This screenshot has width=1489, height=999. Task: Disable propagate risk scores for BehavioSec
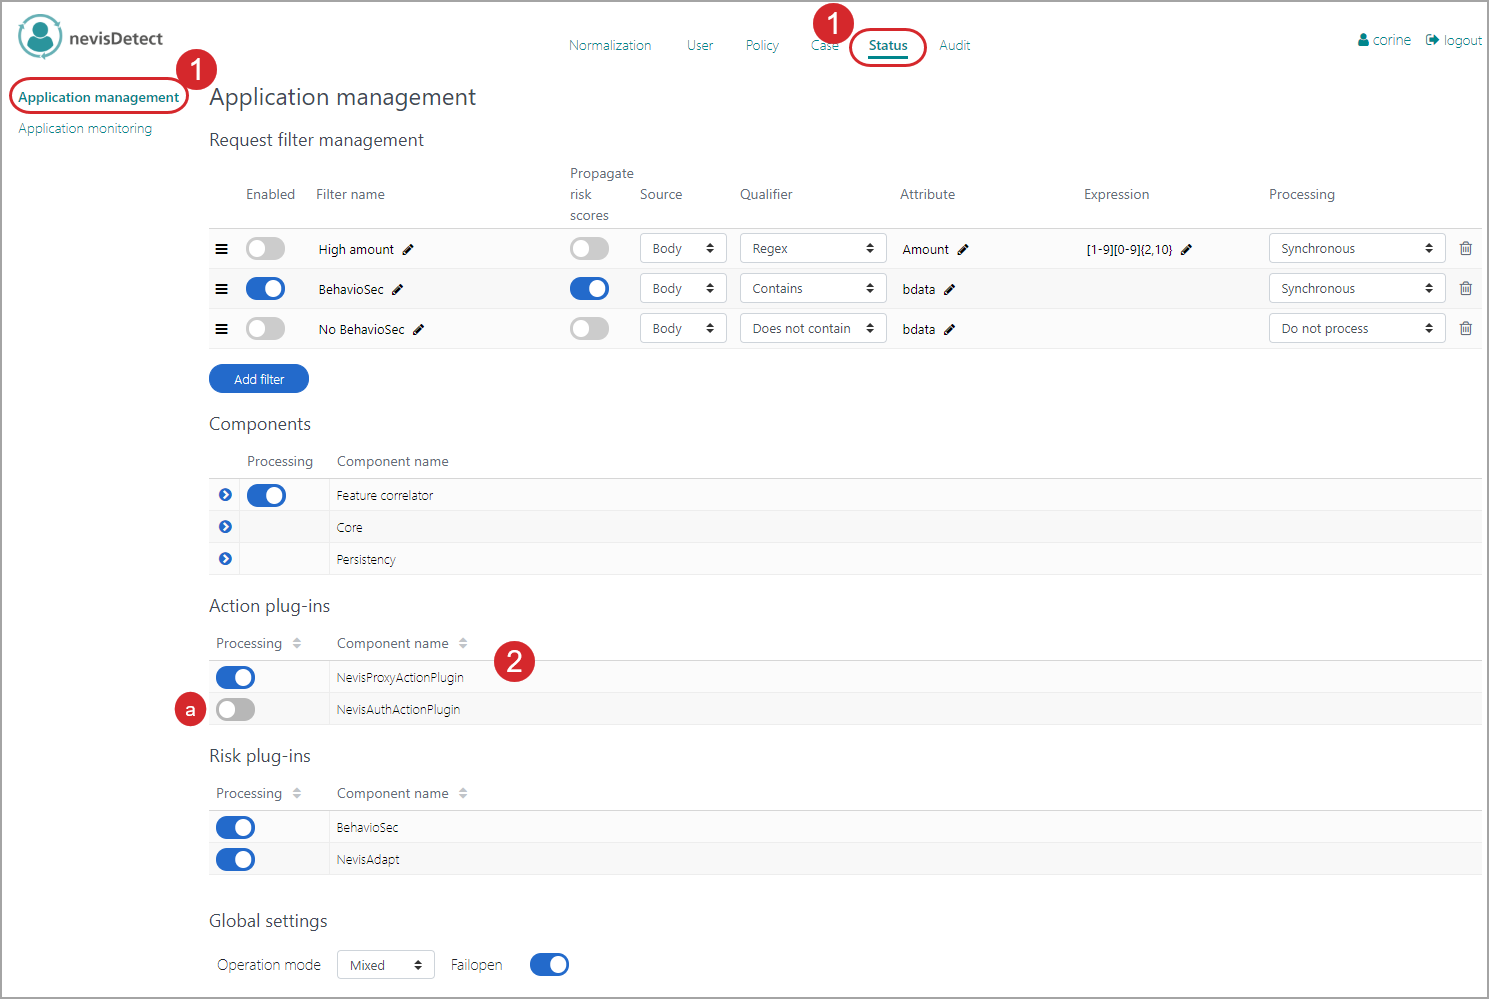click(589, 289)
